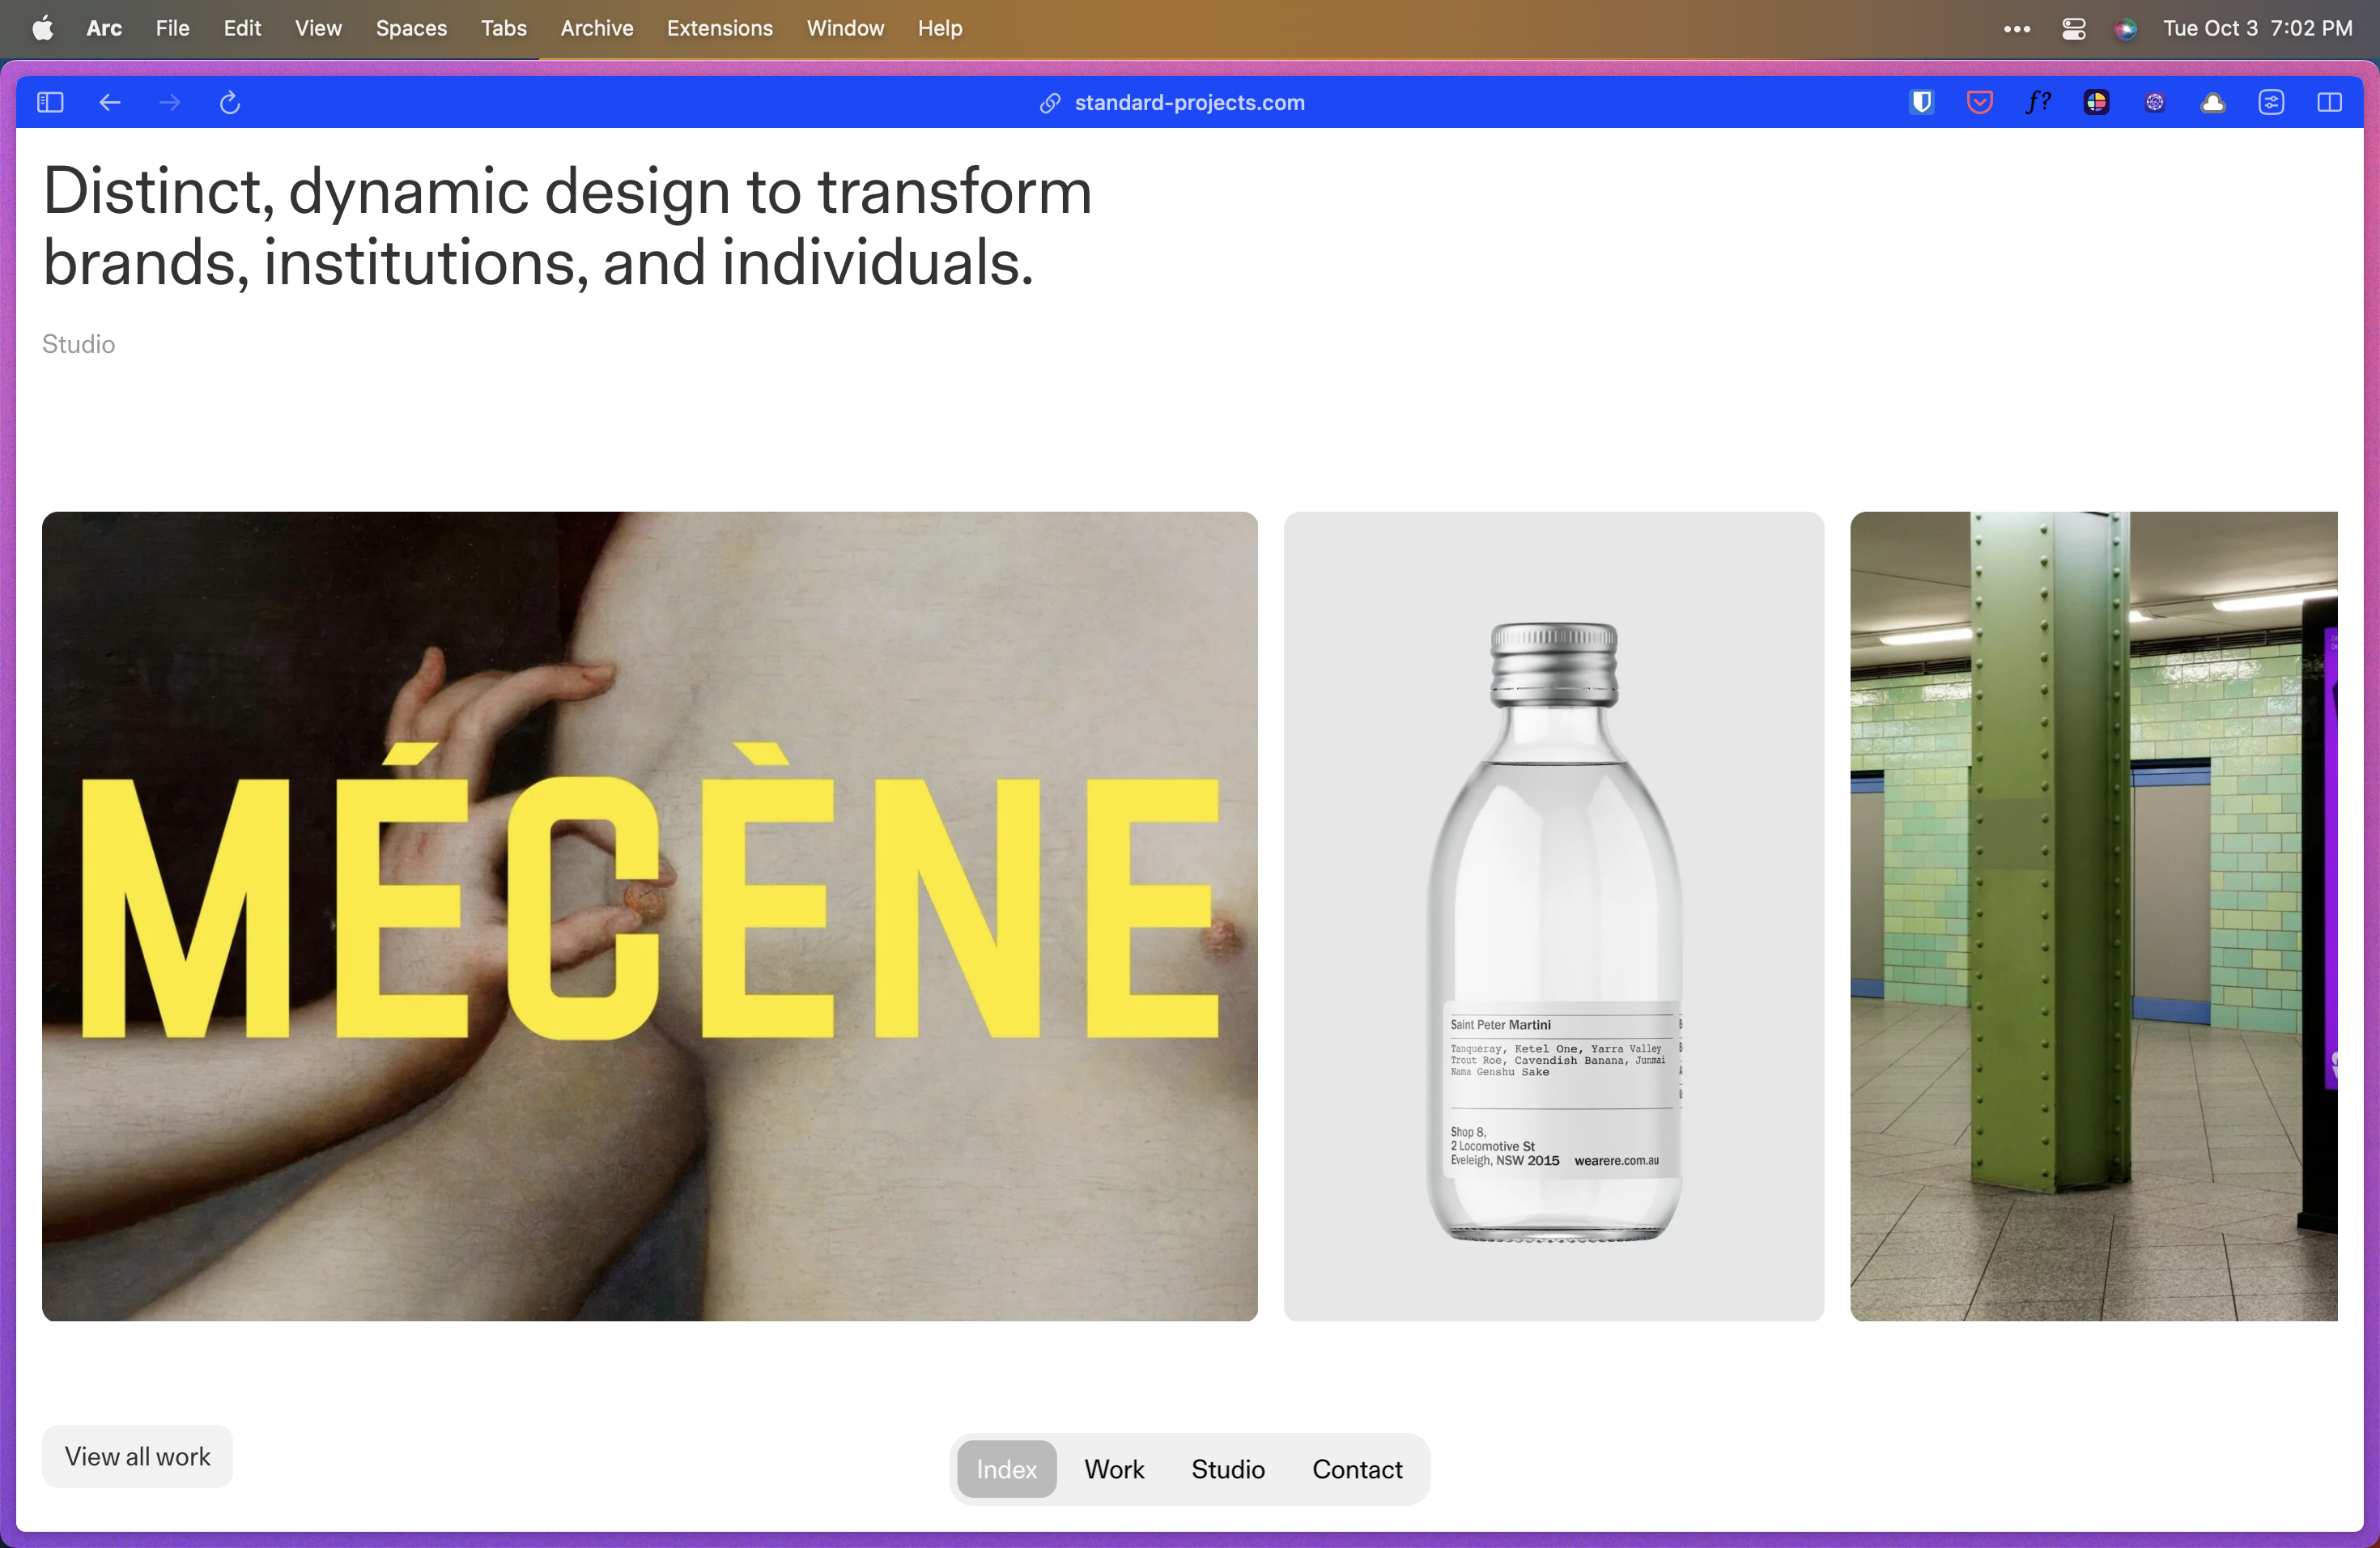This screenshot has height=1548, width=2380.
Task: Reload the current page
Action: point(230,102)
